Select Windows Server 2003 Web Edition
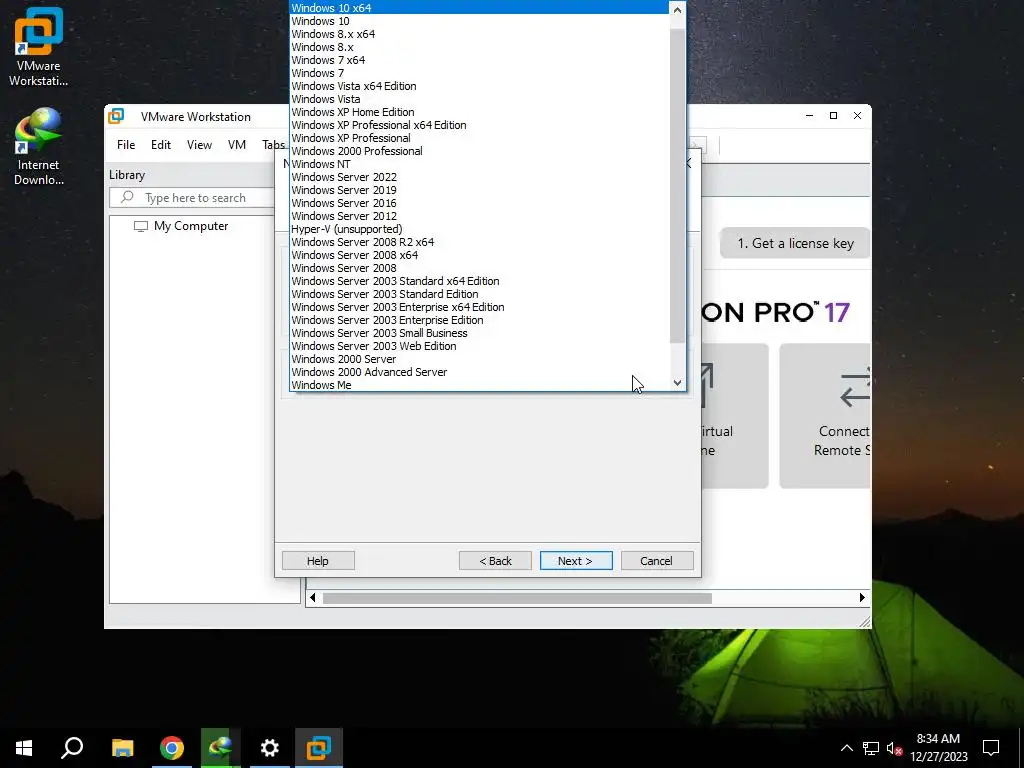 pos(479,346)
